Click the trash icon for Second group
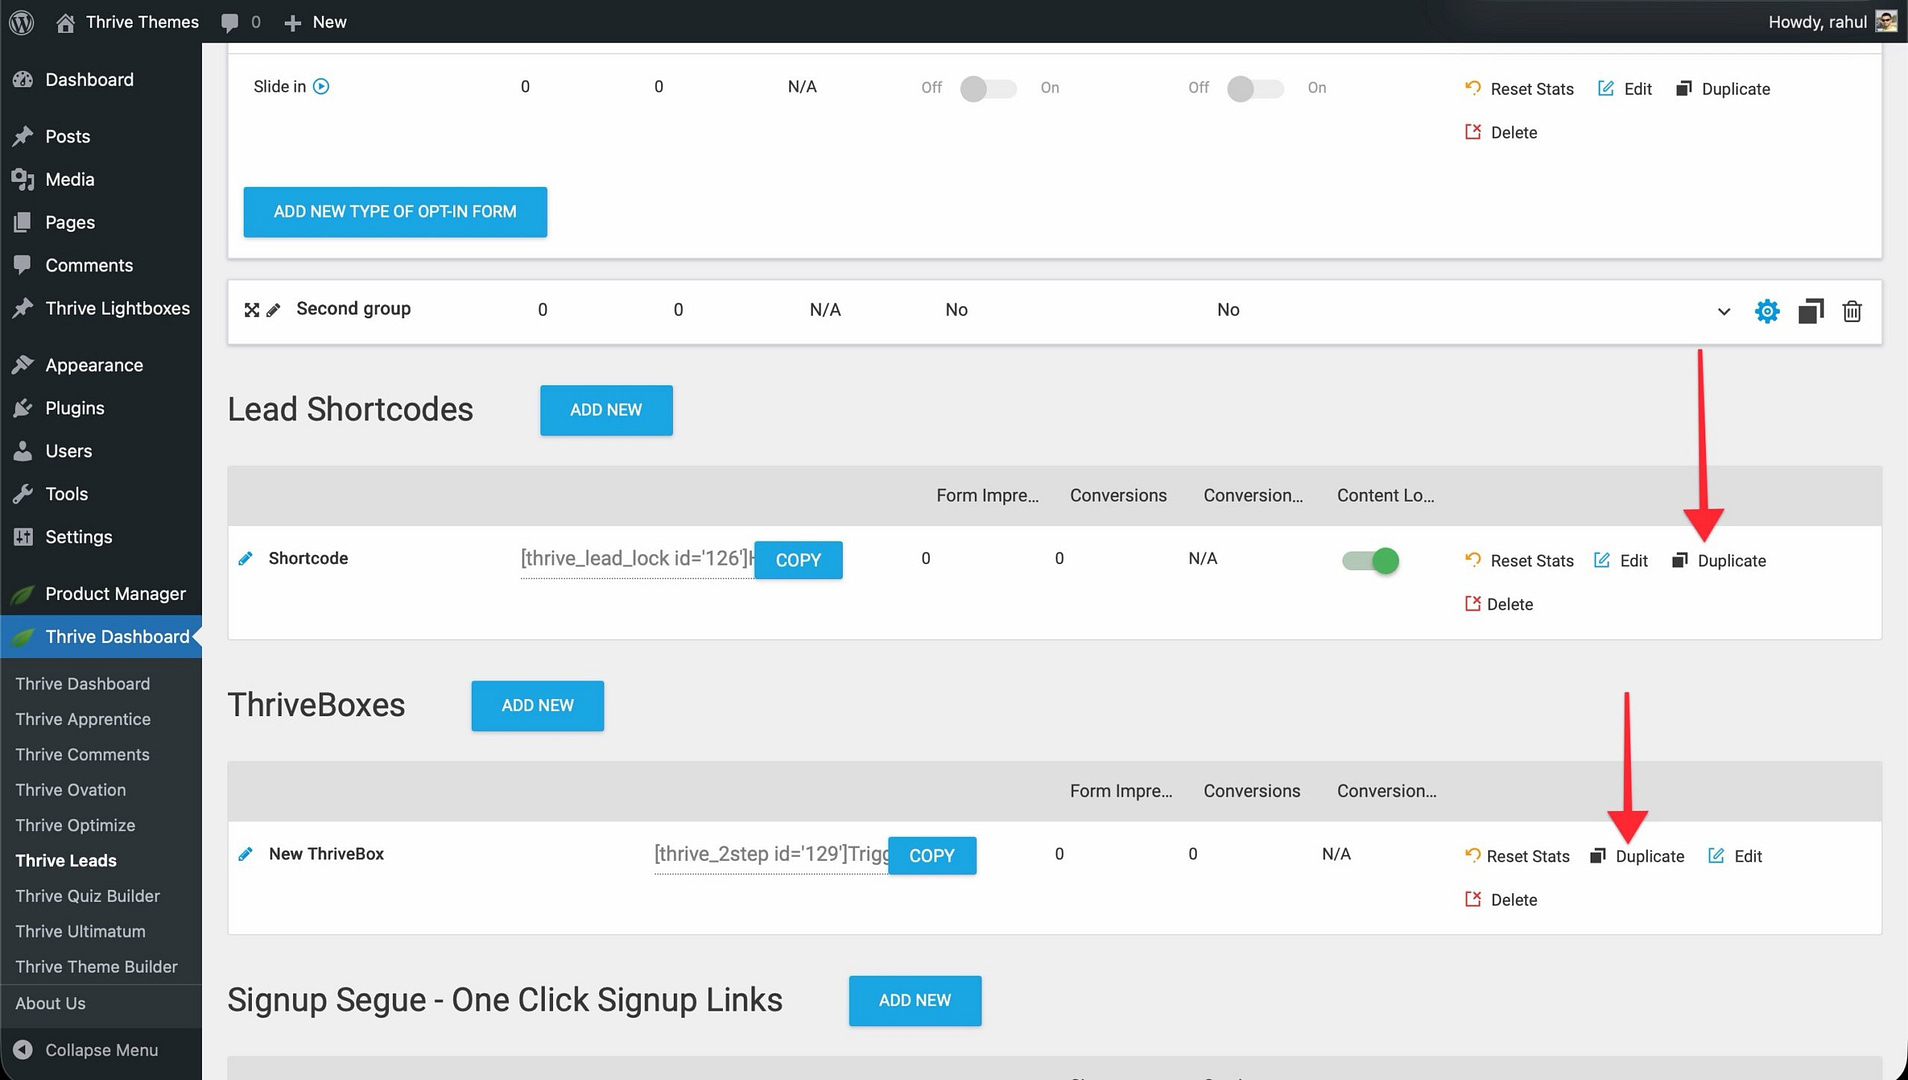Image resolution: width=1908 pixels, height=1080 pixels. pos(1852,311)
